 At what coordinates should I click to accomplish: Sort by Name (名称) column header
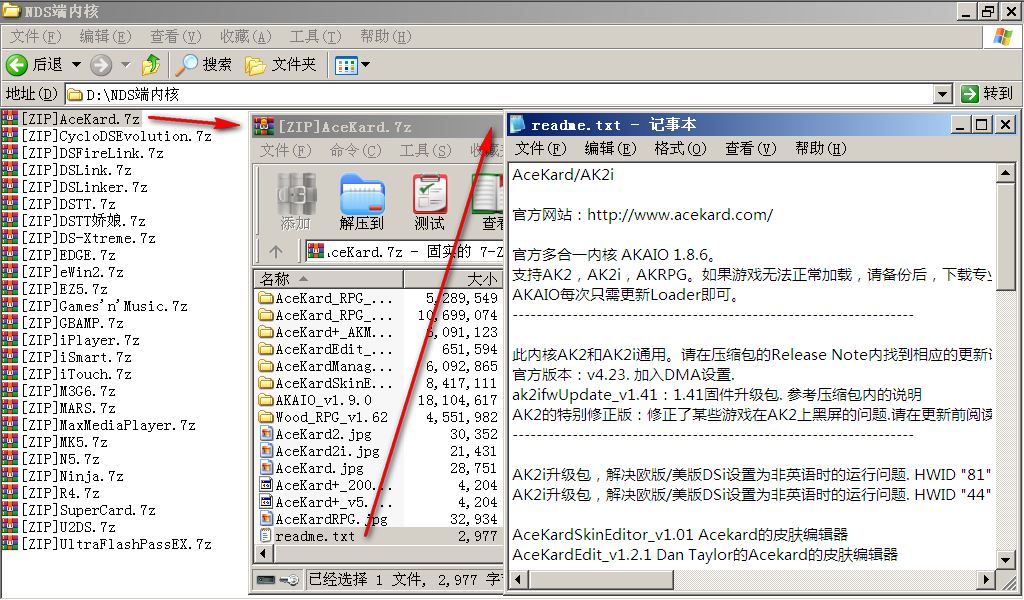[x=290, y=279]
